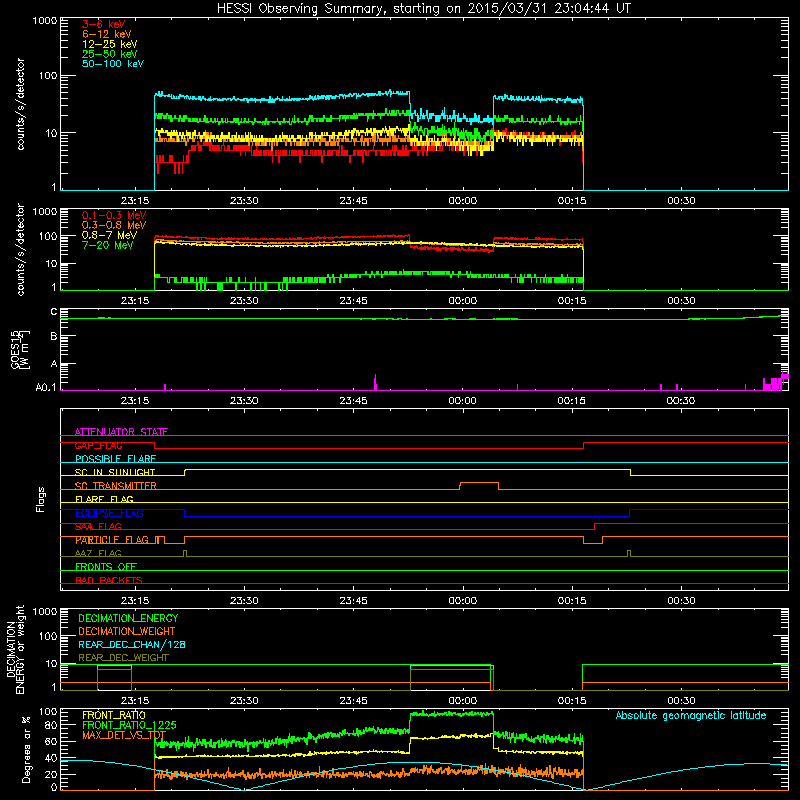
Task: Select the 3-6 keV legend label
Action: 104,24
